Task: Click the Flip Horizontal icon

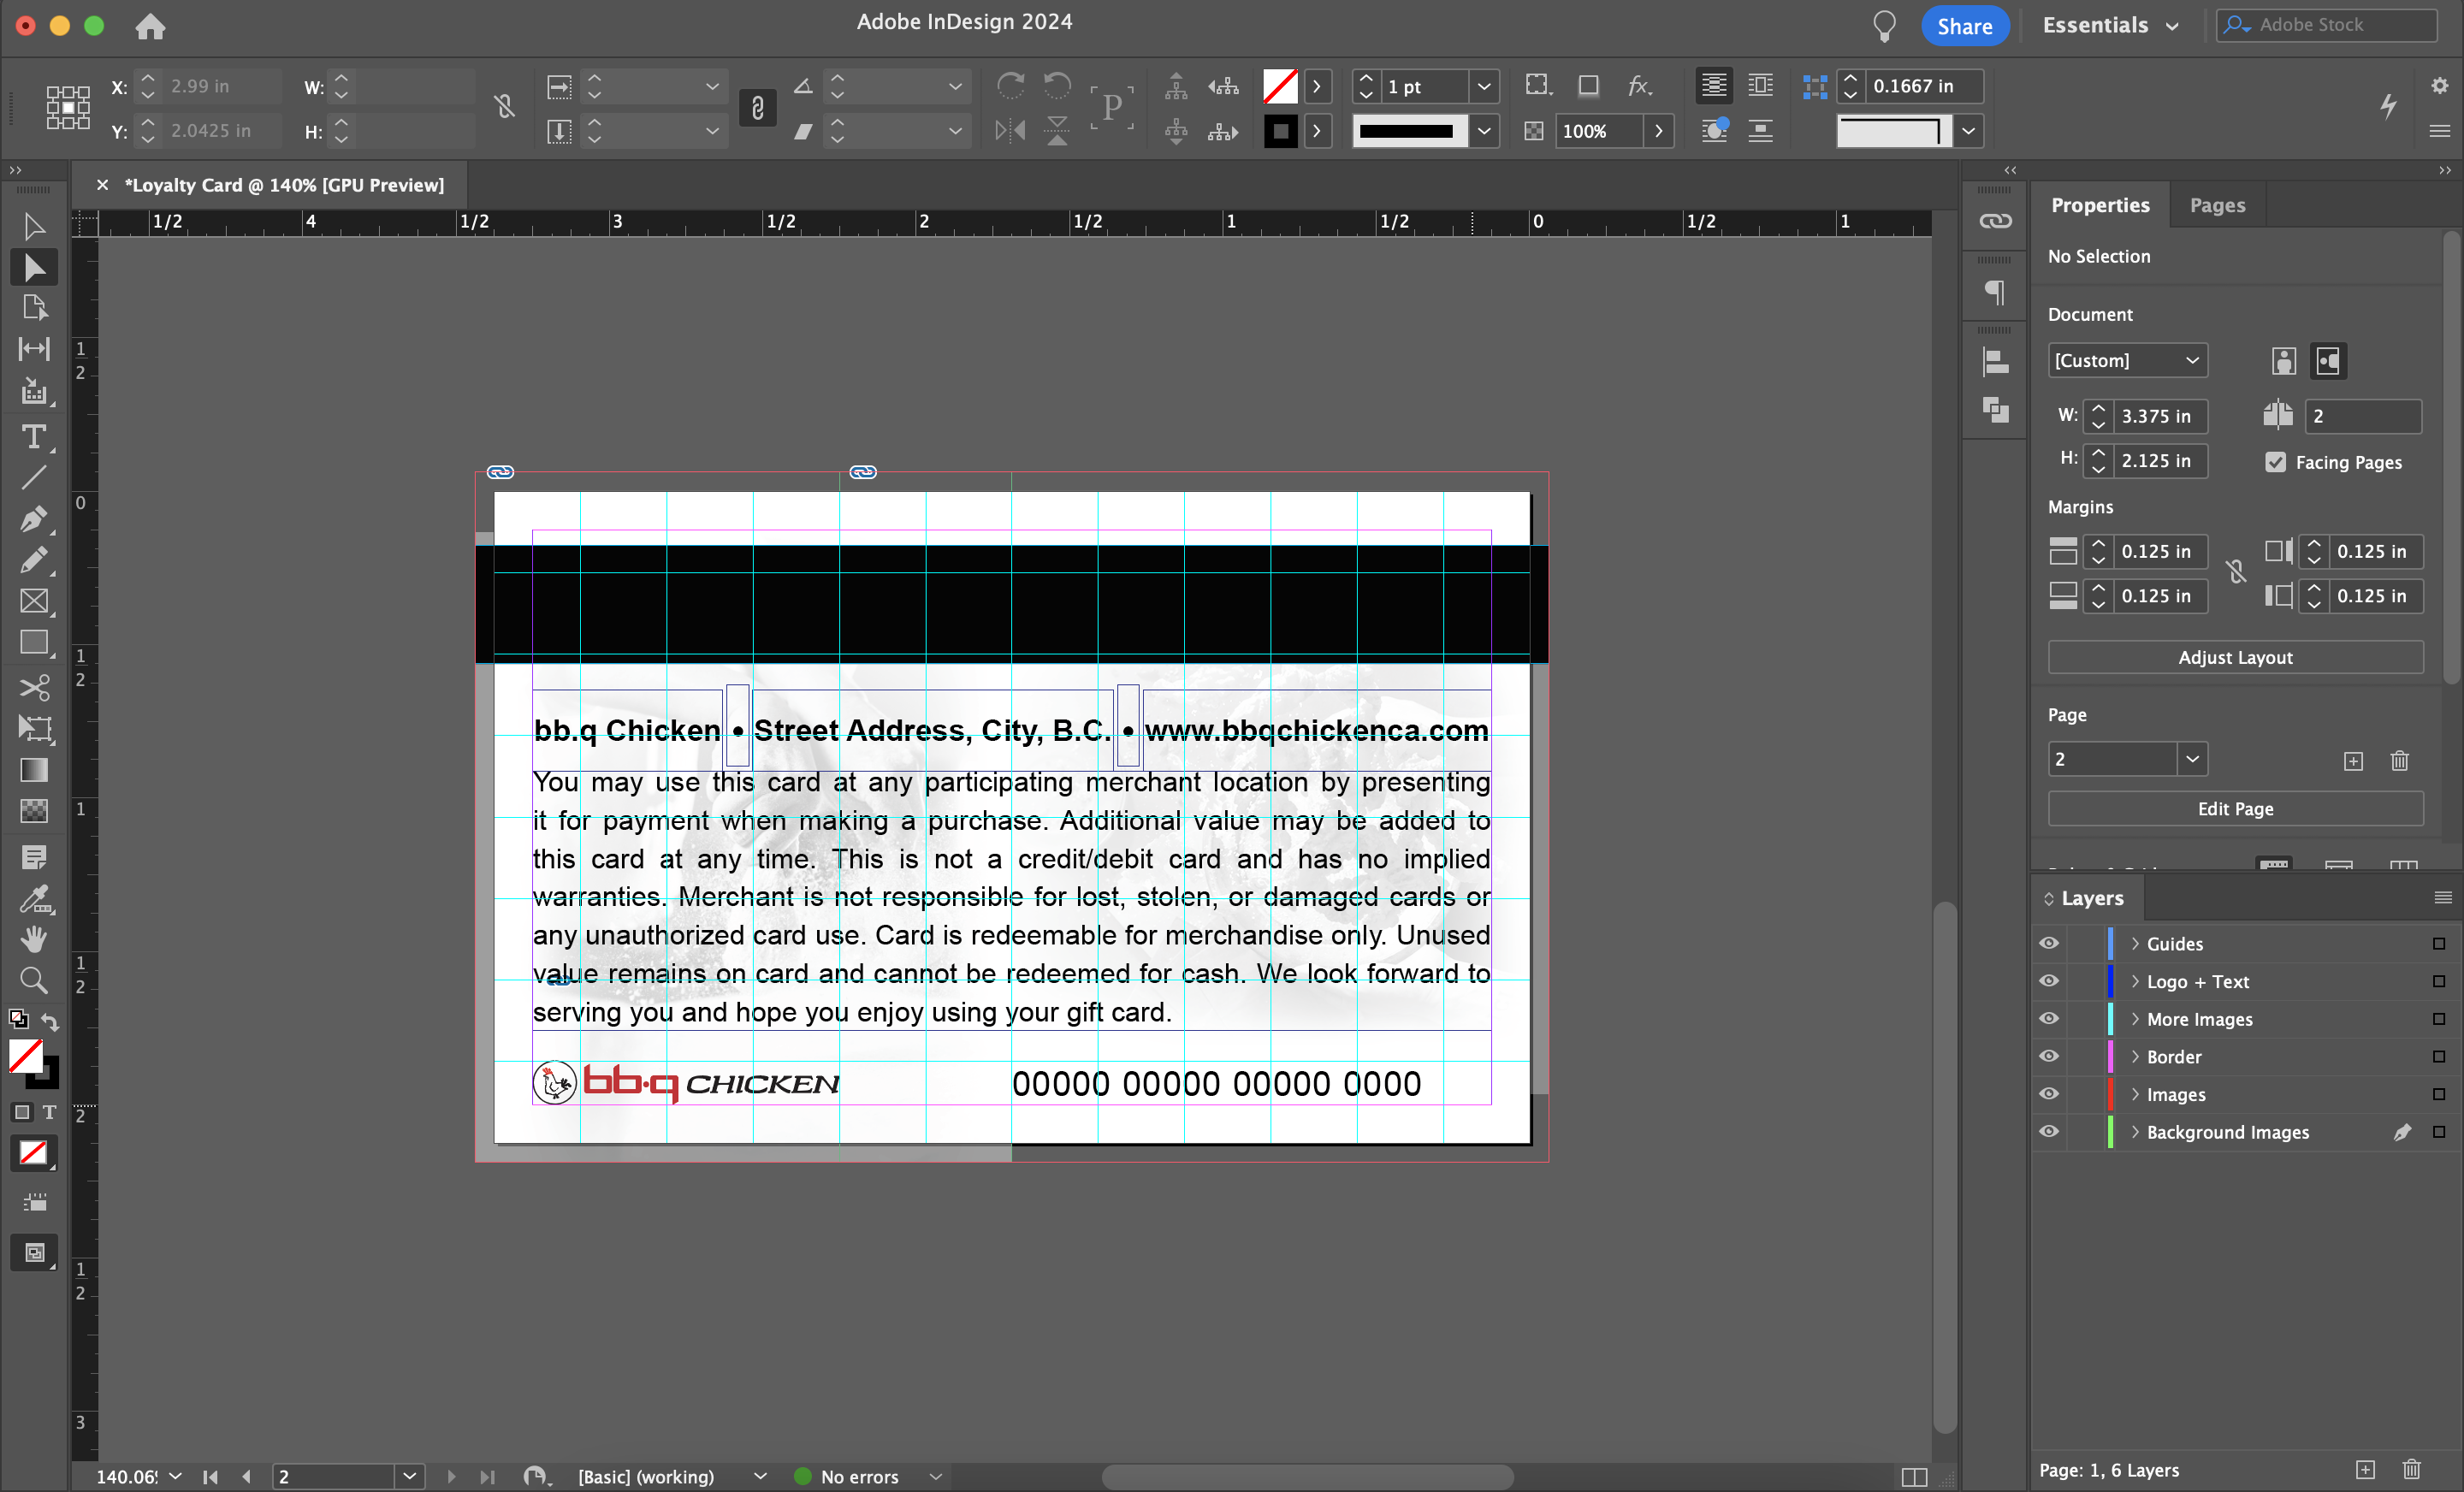Action: point(1011,130)
